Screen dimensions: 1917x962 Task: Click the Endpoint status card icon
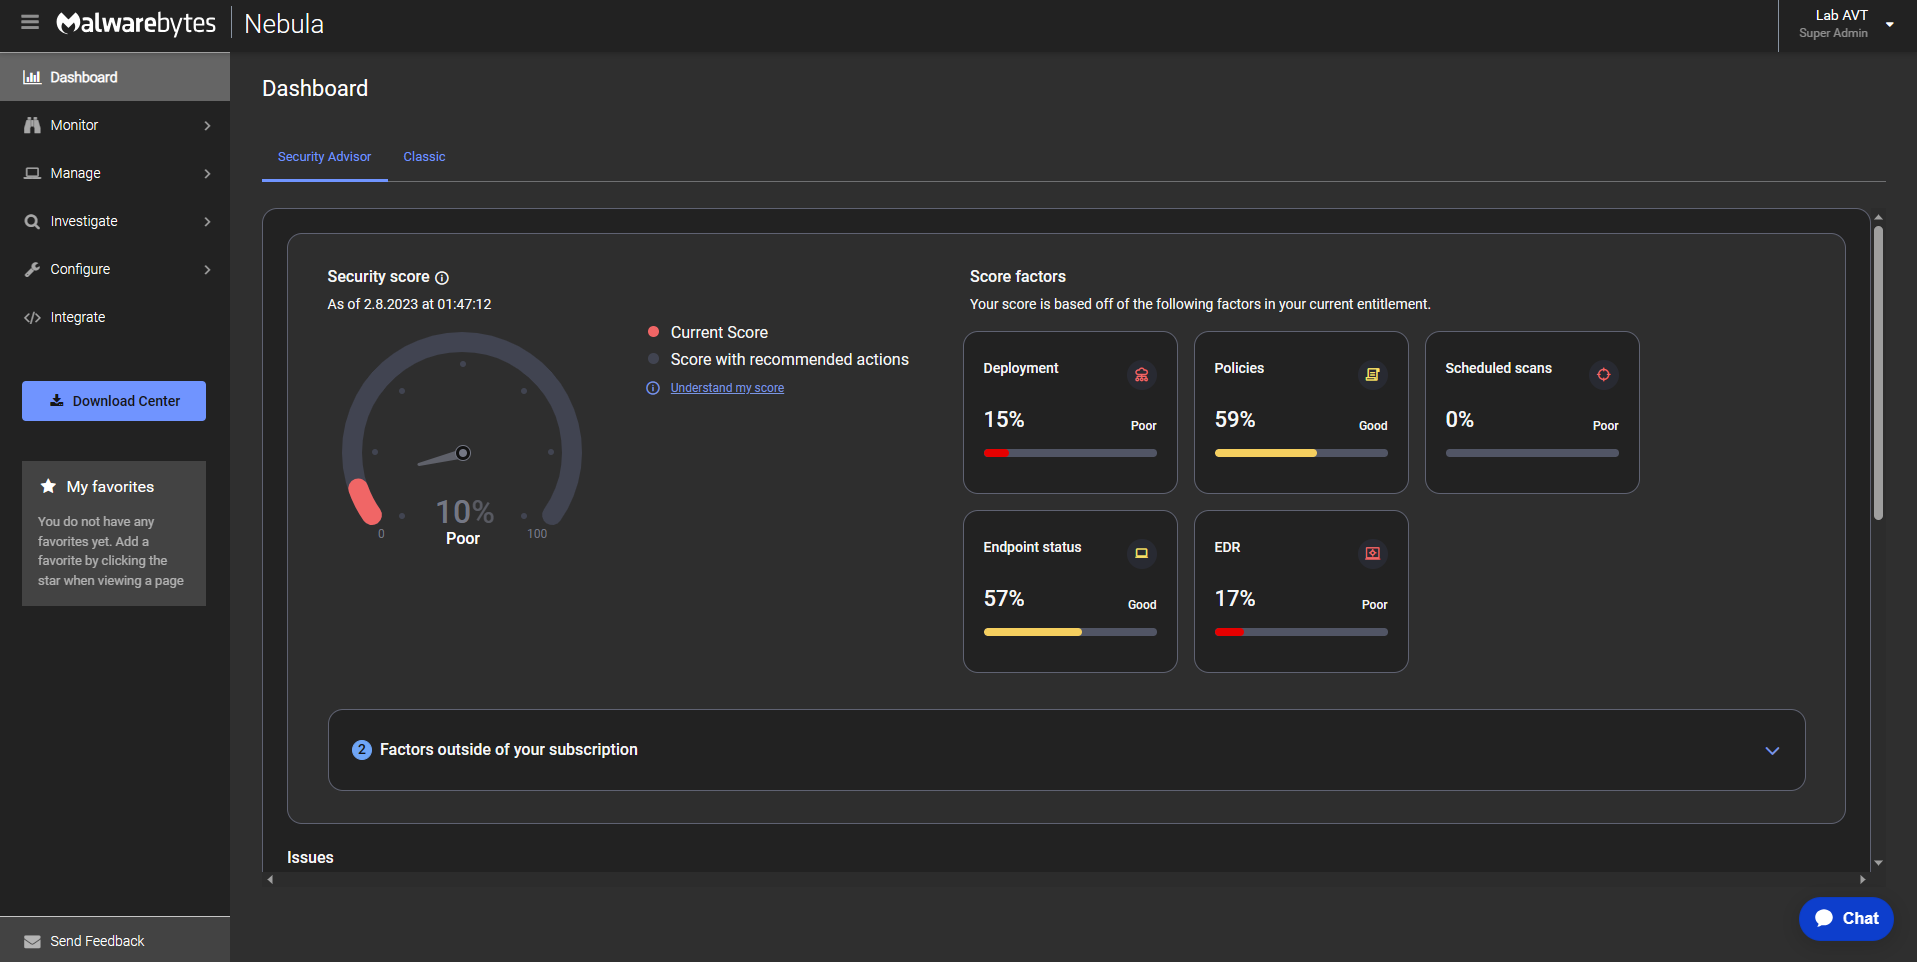[1141, 553]
